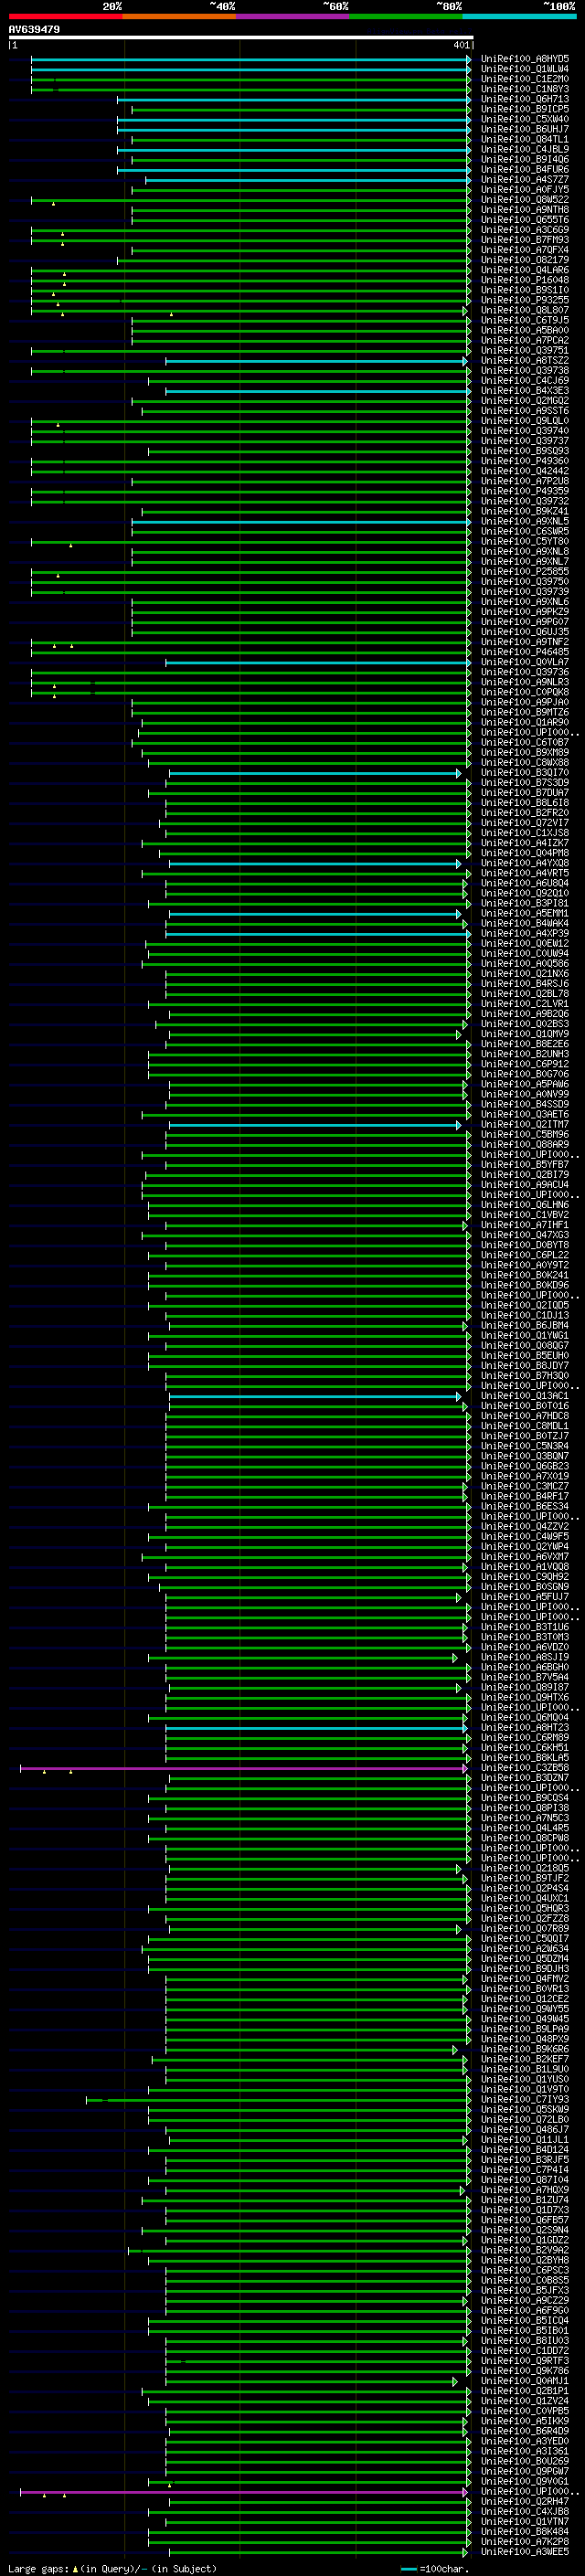Viewport: 585px width, 2576px height.
Task: Click the red ~20% identity legend segment
Action: [x=66, y=16]
